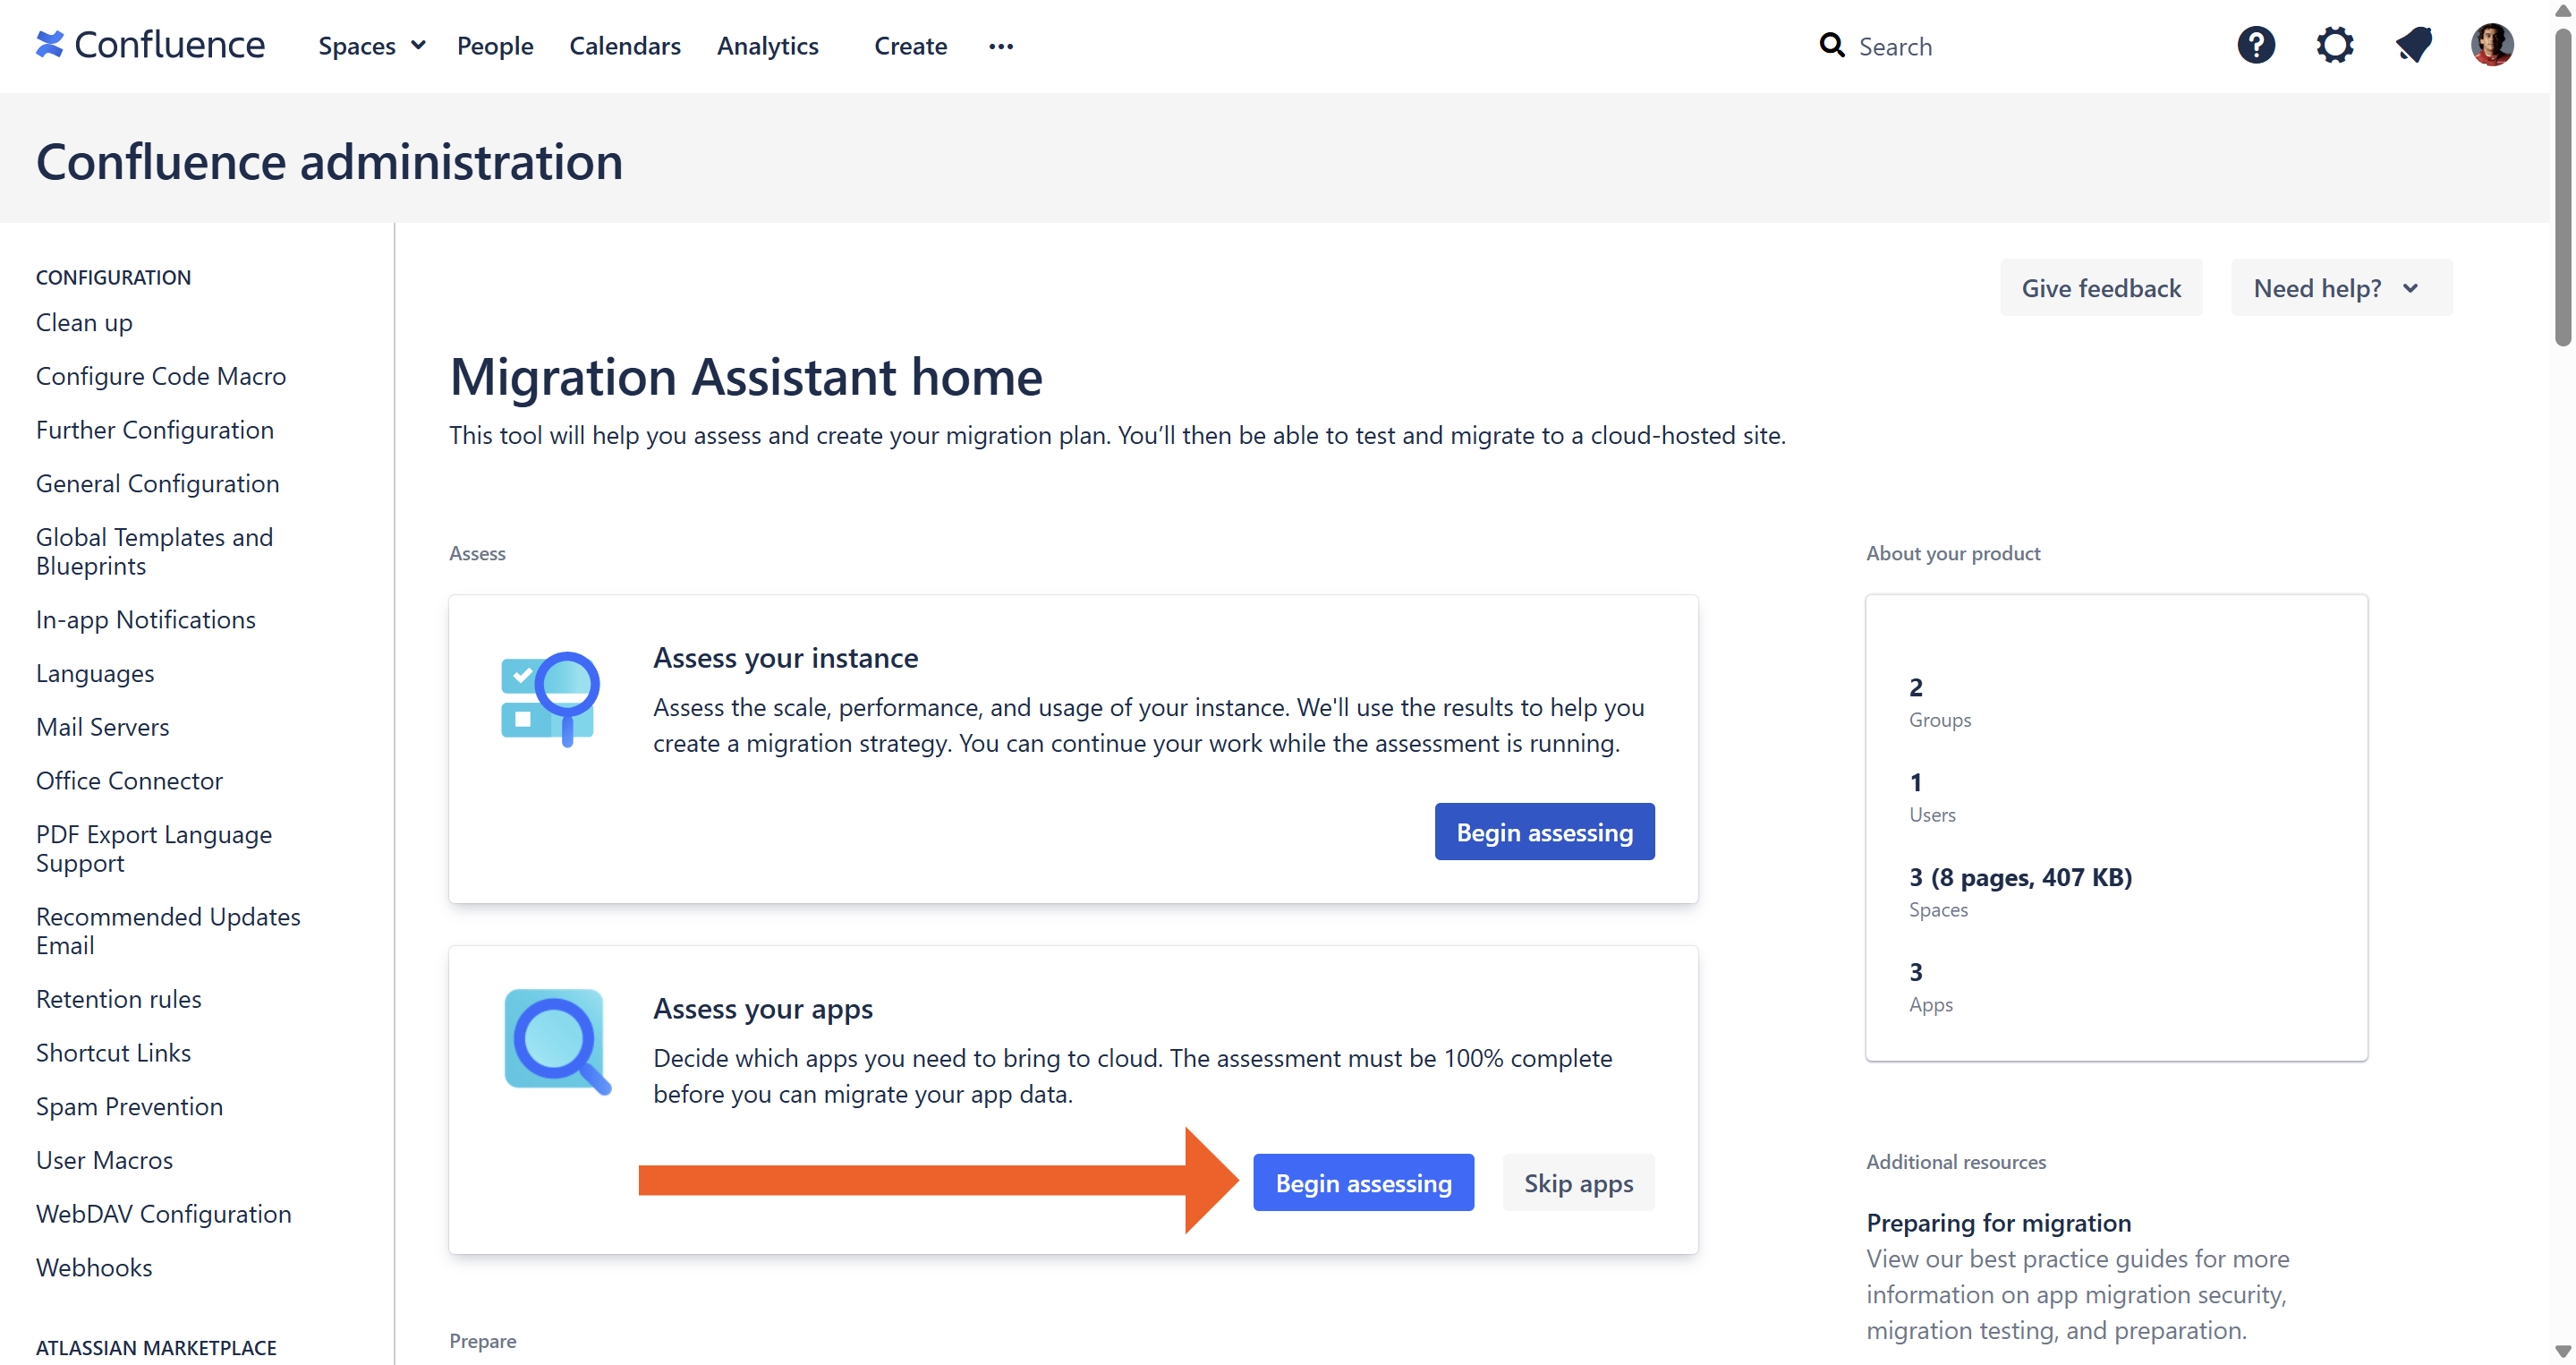This screenshot has width=2576, height=1365.
Task: Open the settings gear icon
Action: click(x=2334, y=45)
